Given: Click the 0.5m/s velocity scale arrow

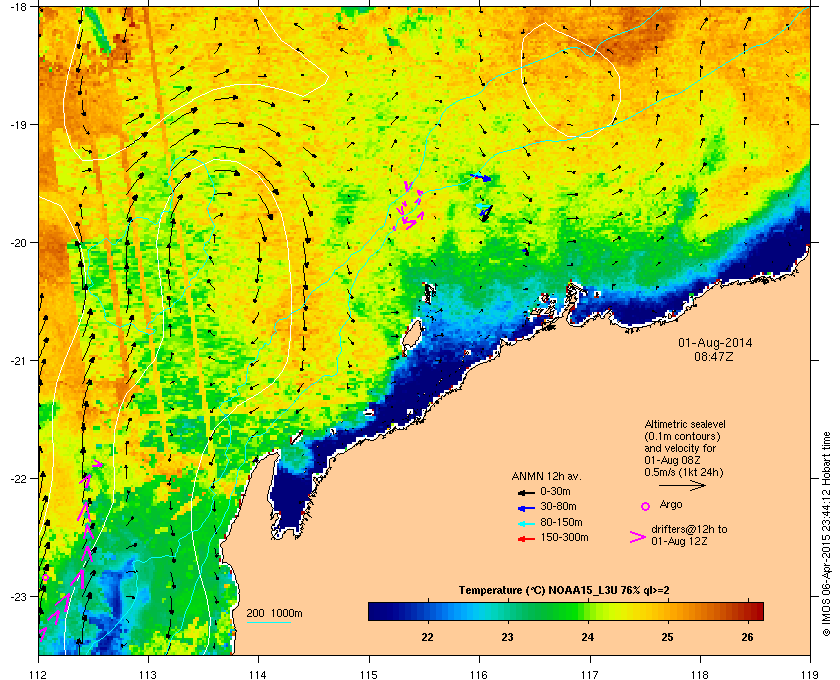Looking at the screenshot, I should coord(682,485).
